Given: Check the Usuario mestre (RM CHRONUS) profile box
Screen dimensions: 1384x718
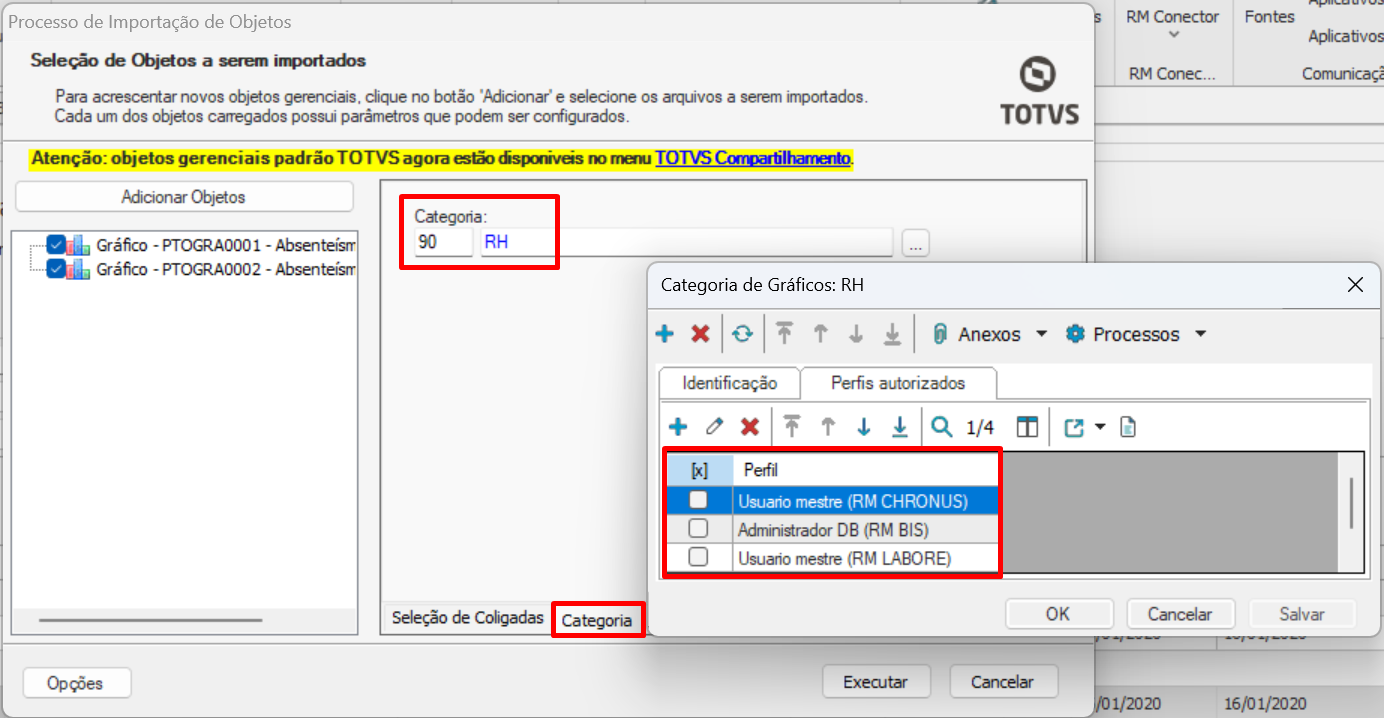Looking at the screenshot, I should coord(698,500).
